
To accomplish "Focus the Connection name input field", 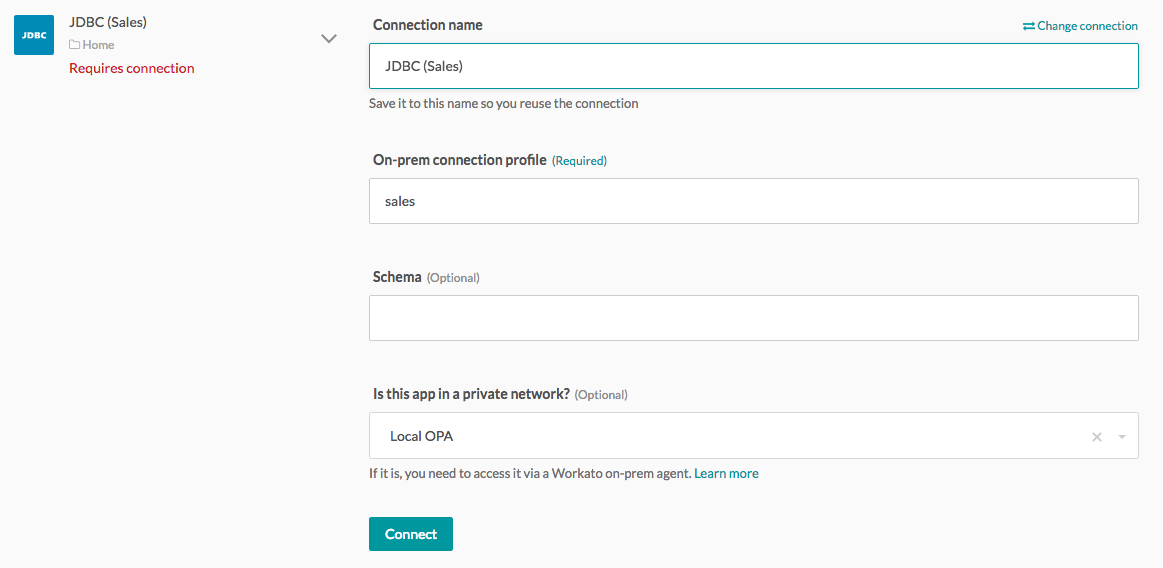I will (x=753, y=66).
